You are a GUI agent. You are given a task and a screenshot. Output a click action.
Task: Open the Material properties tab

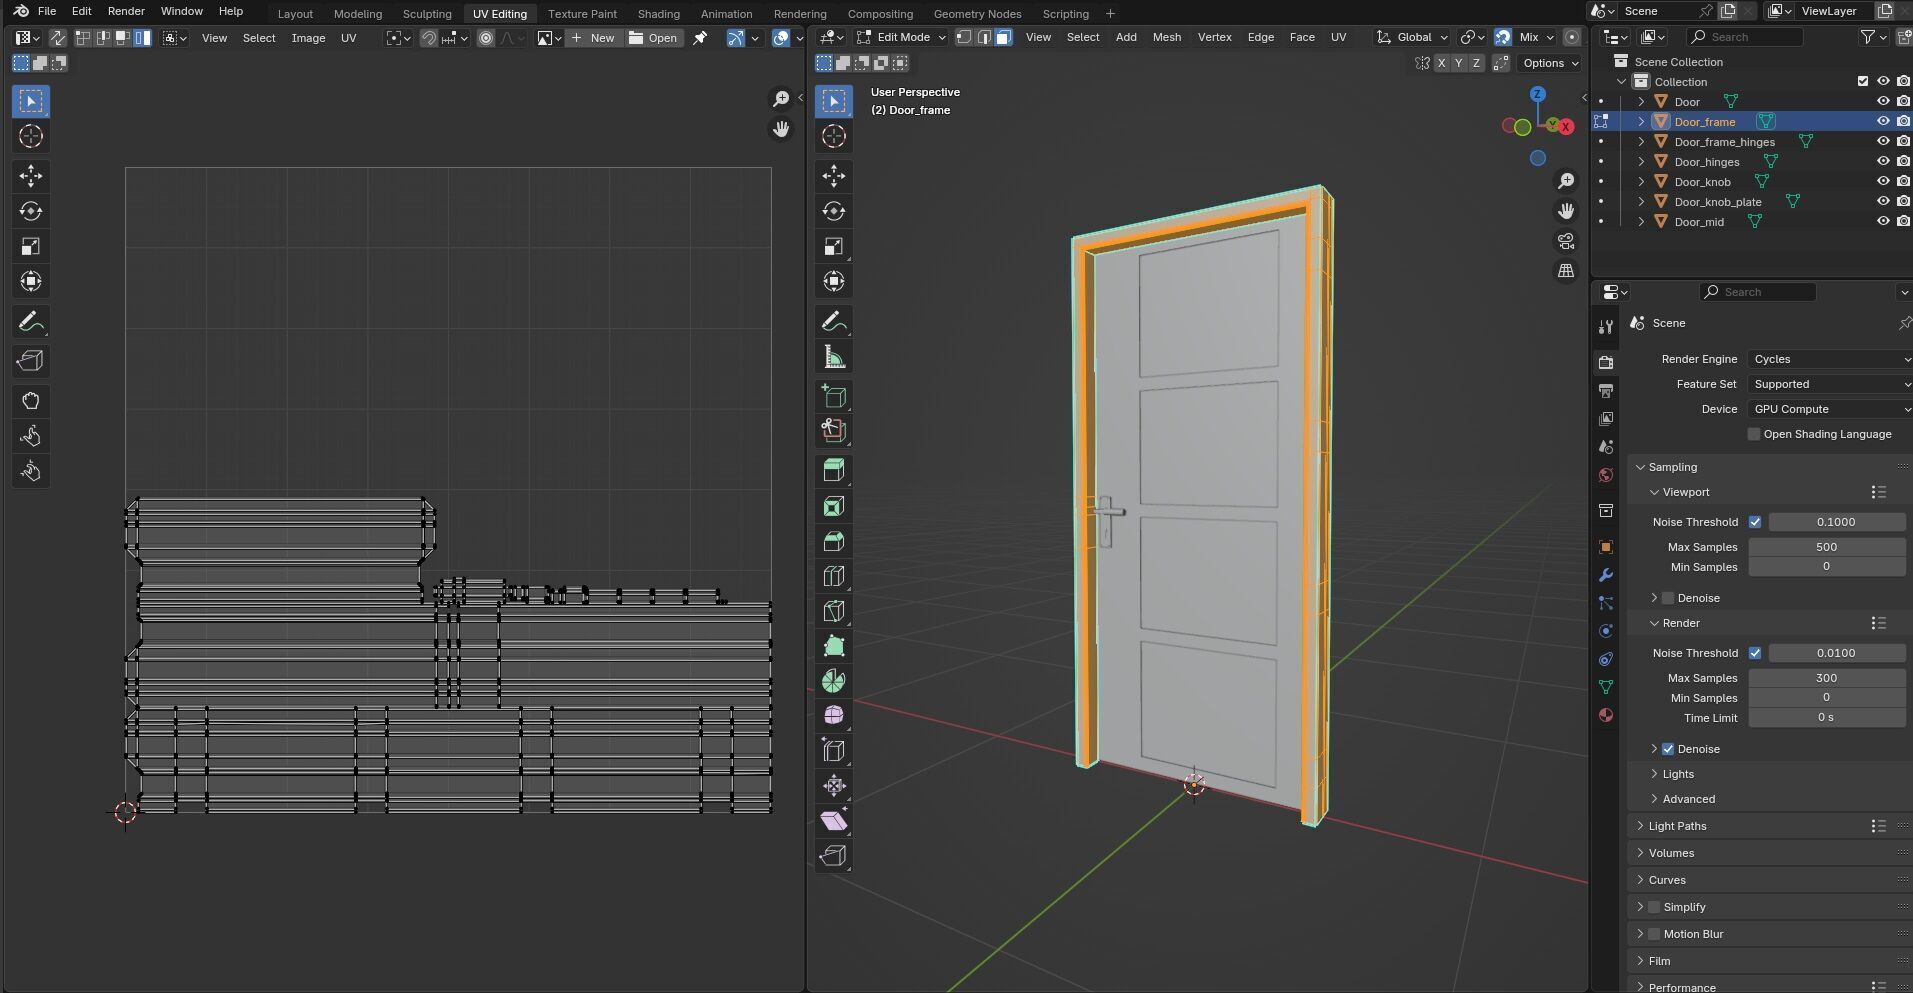1606,715
